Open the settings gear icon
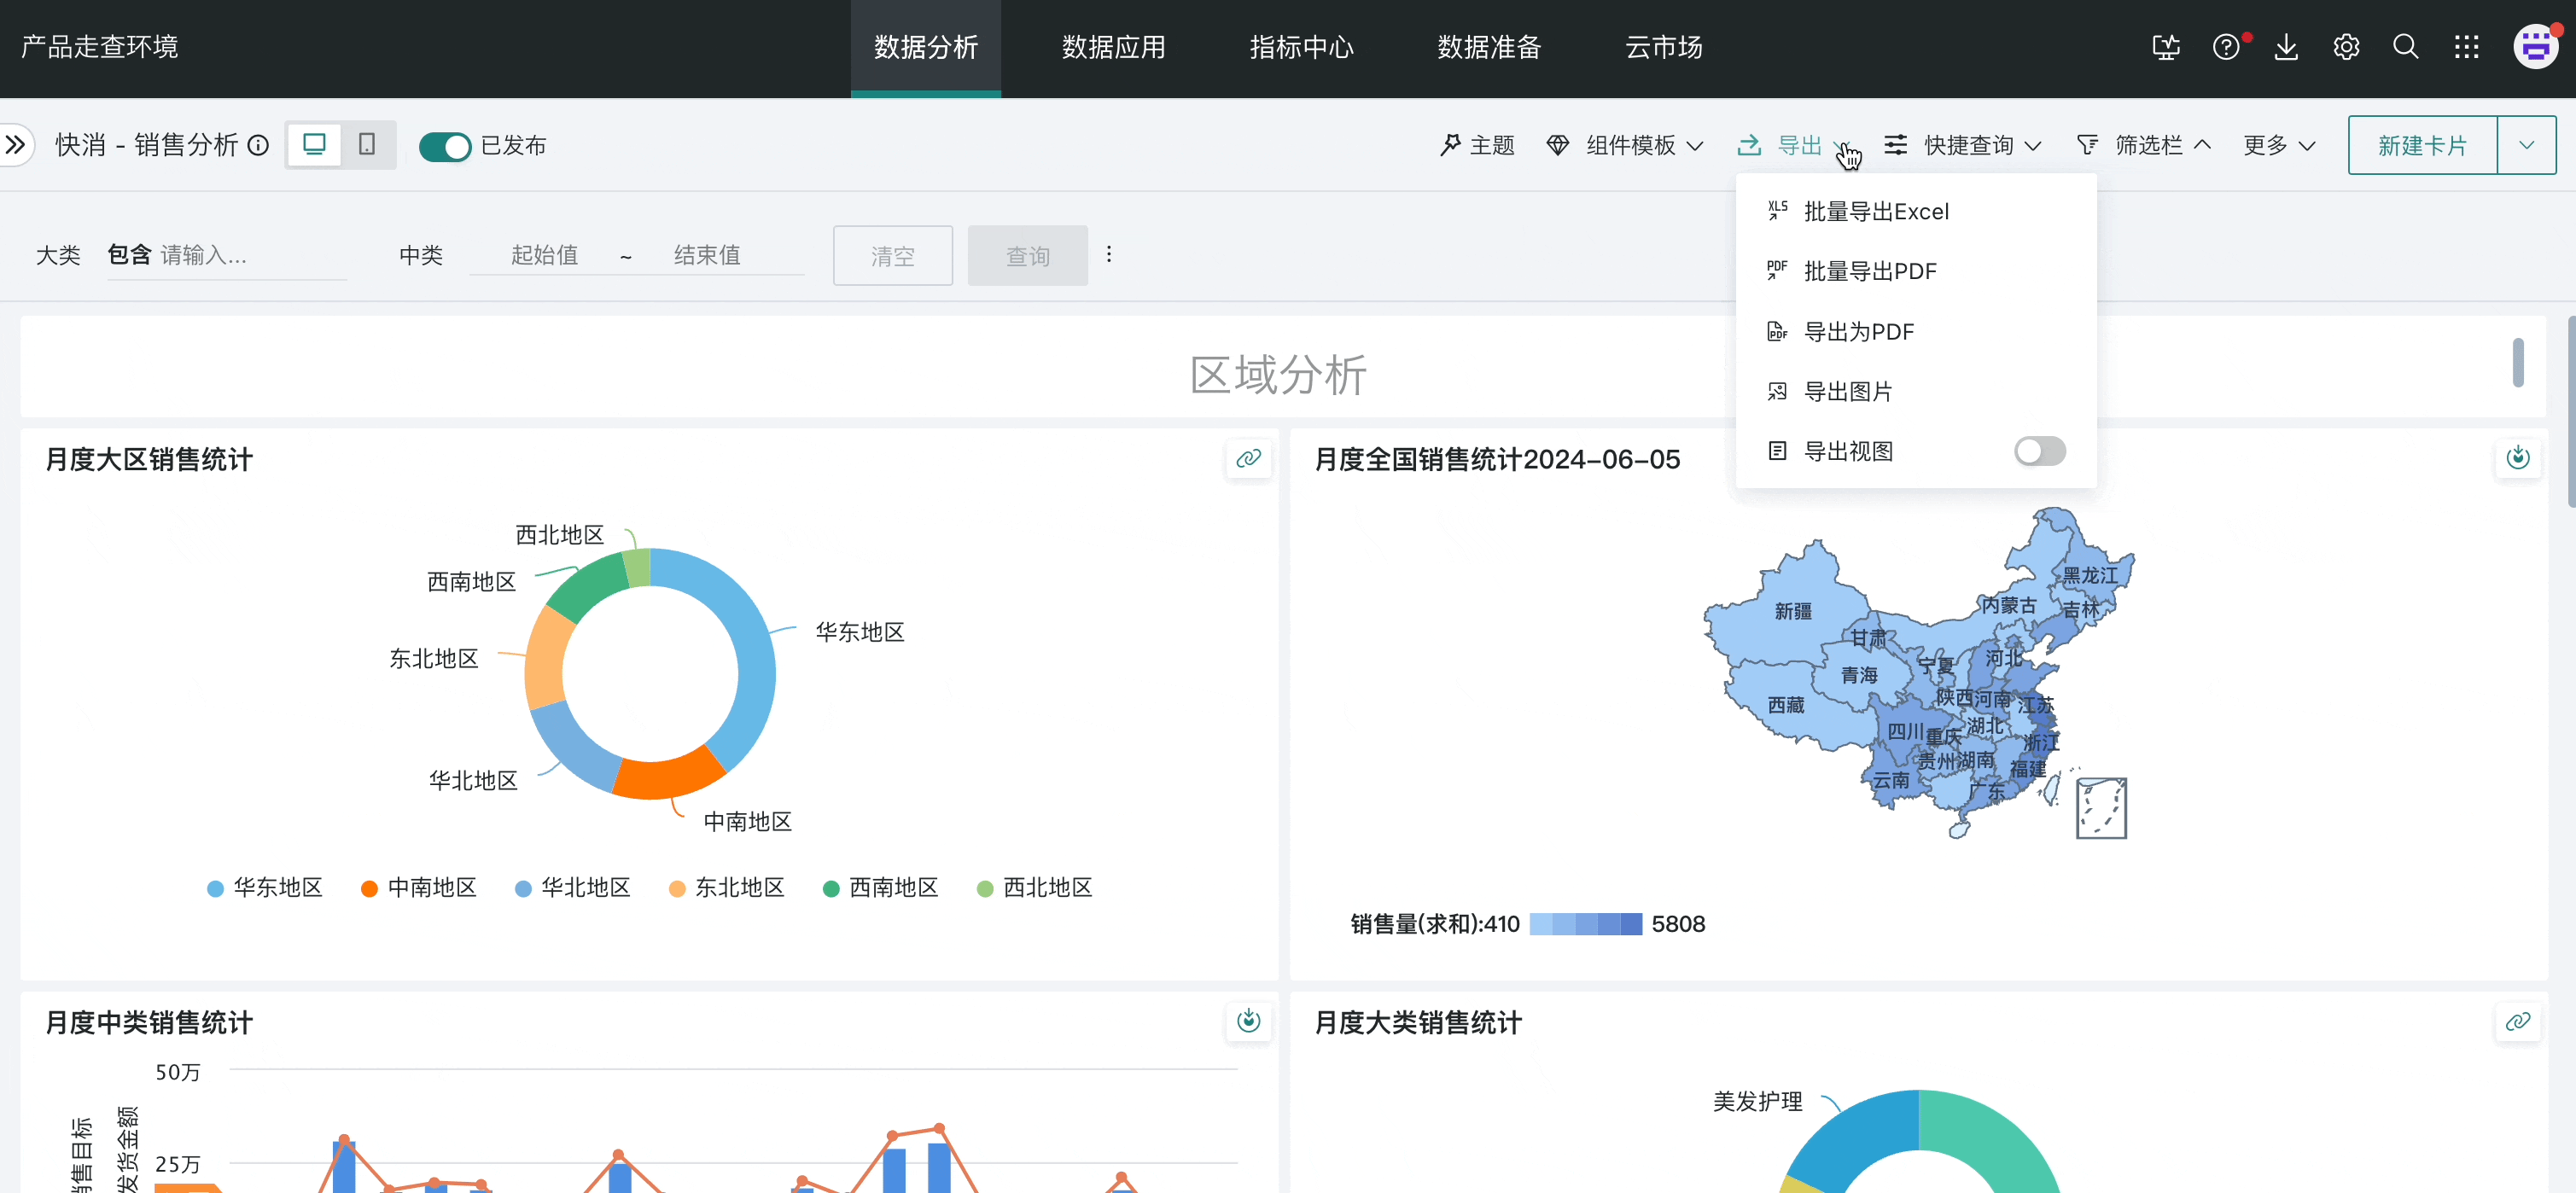This screenshot has height=1193, width=2576. [2346, 47]
